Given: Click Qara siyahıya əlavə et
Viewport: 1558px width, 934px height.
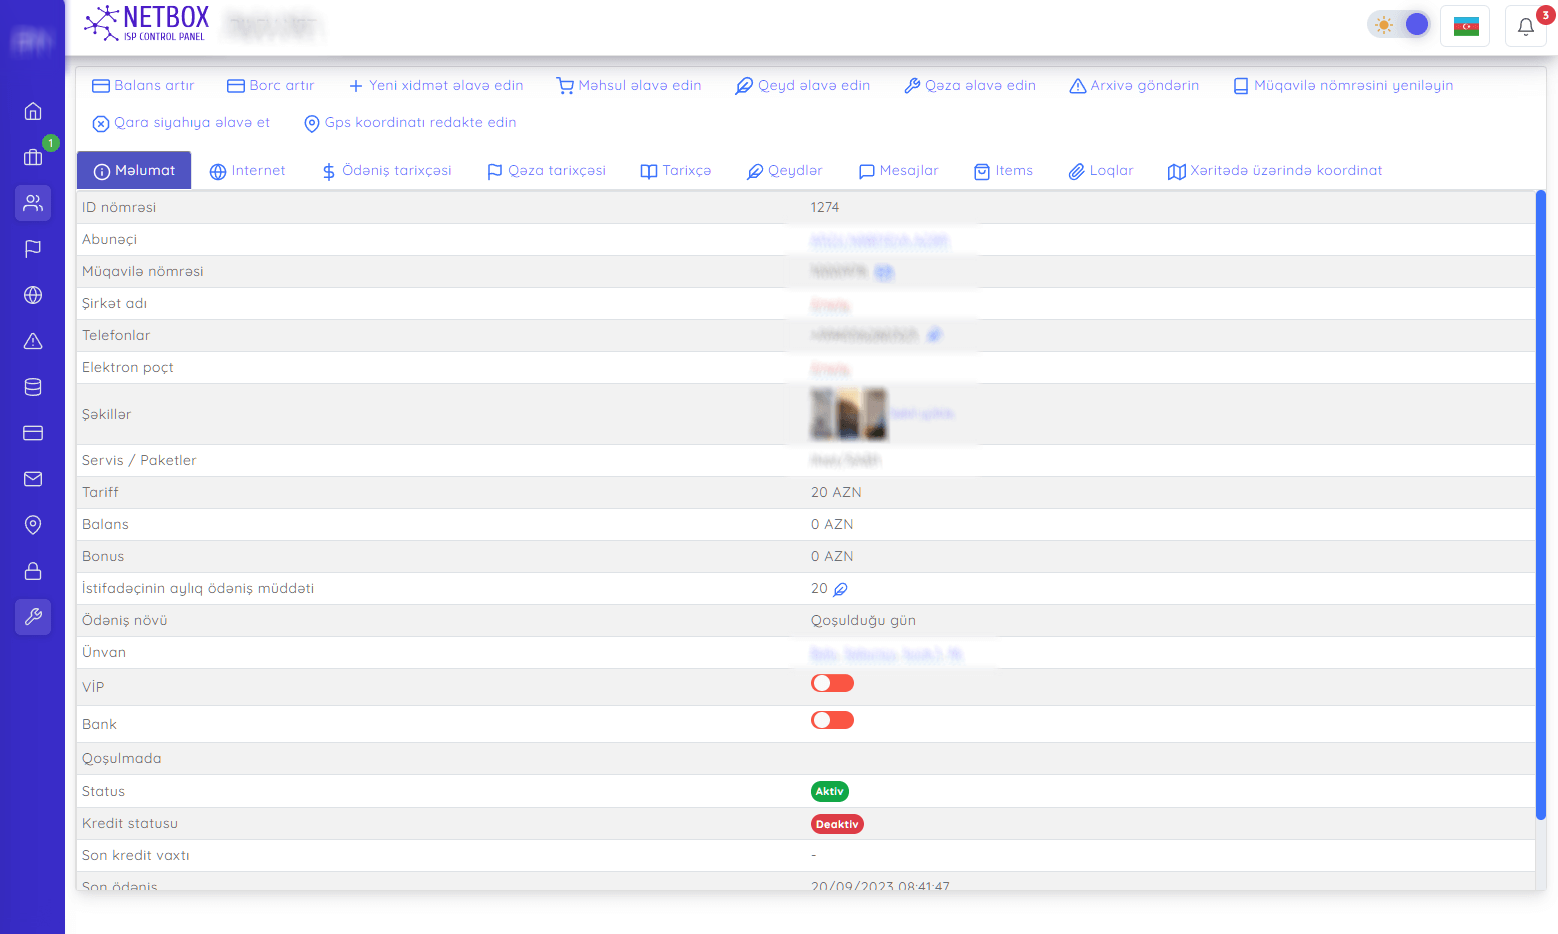Looking at the screenshot, I should [x=181, y=123].
